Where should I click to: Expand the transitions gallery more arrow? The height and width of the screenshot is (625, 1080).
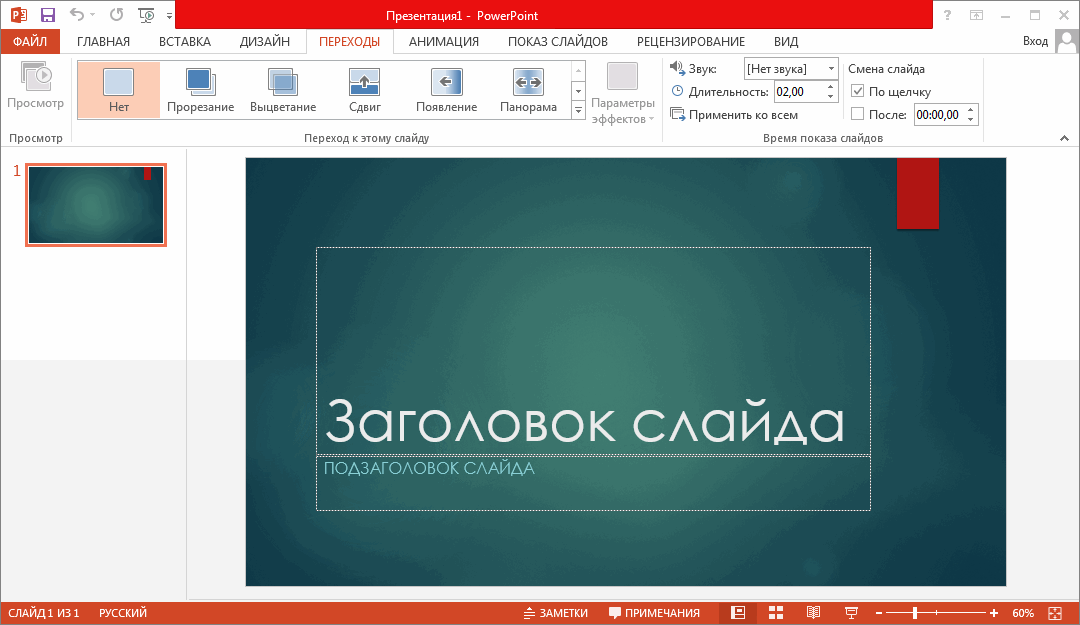pos(577,110)
